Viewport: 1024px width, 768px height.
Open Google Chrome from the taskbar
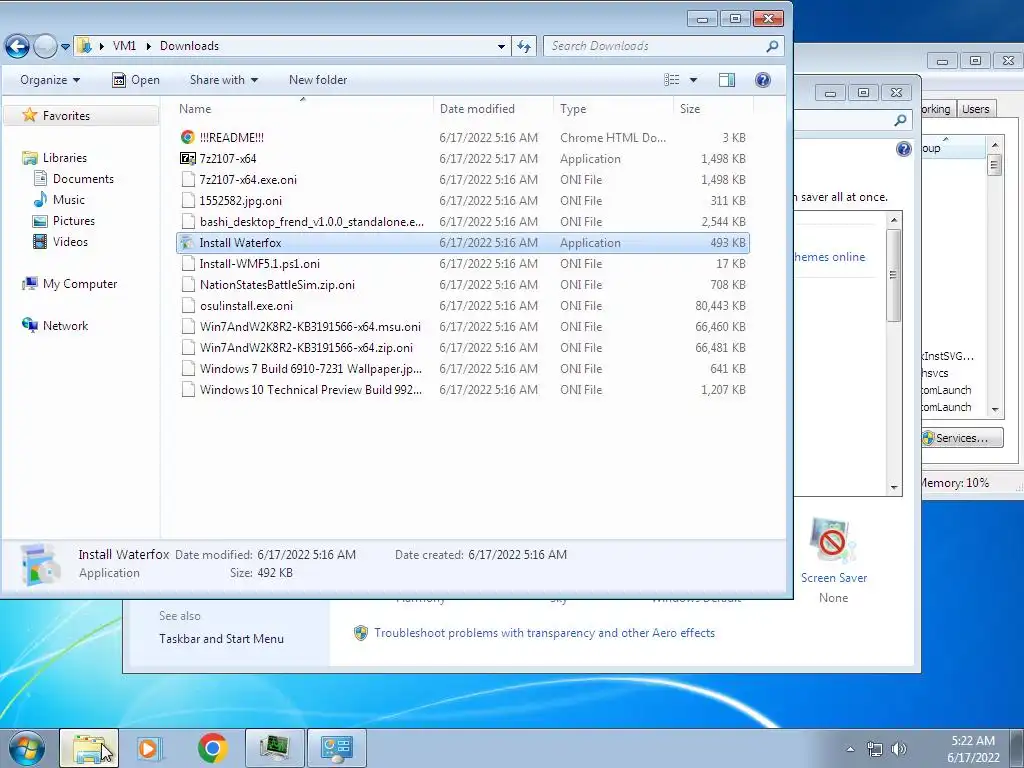[212, 748]
